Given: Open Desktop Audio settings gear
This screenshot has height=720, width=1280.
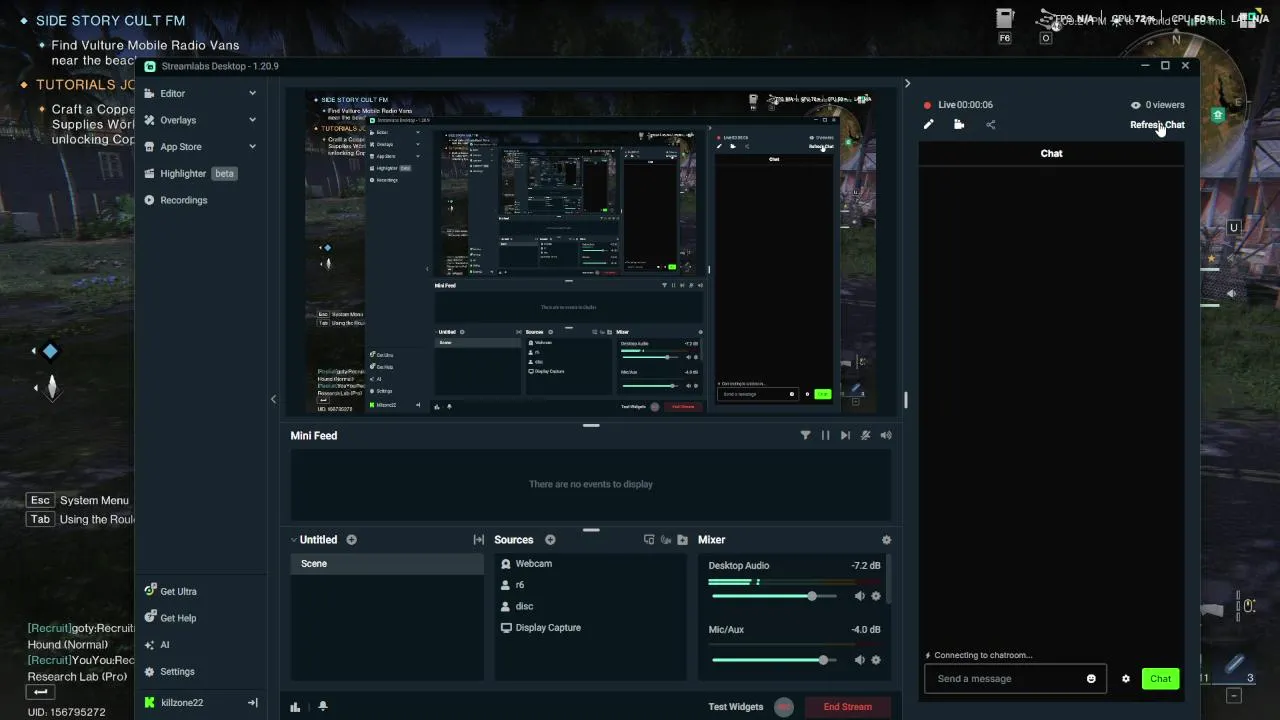Looking at the screenshot, I should coord(876,596).
